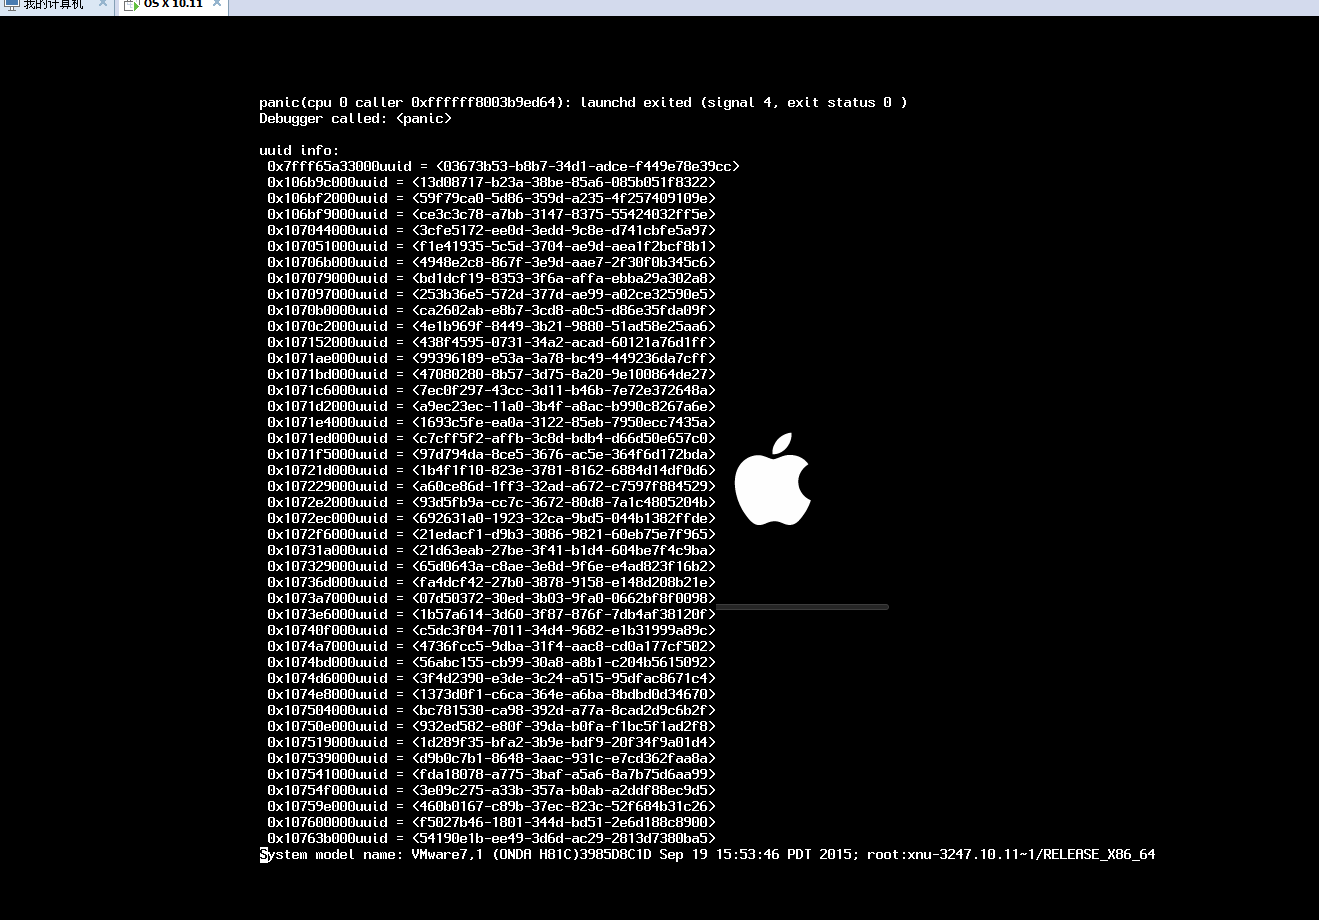Click the 'launchd exited (signal 4' panic line
Screen dimensions: 1319x920
(x=583, y=102)
